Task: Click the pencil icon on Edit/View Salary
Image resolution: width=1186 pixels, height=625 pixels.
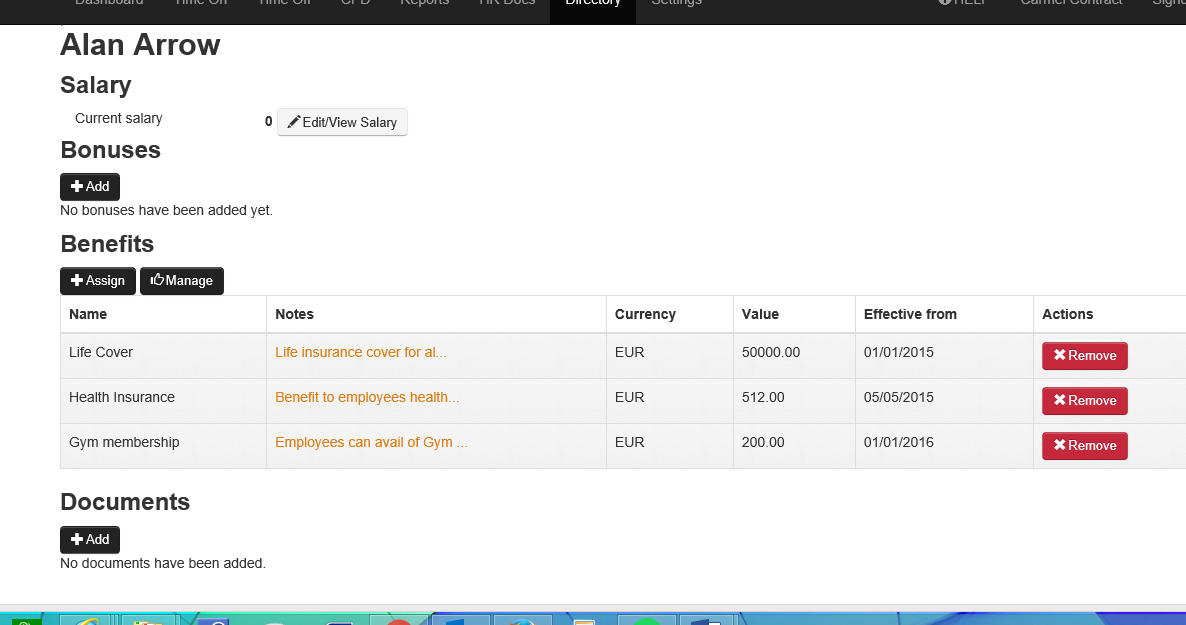Action: click(294, 122)
